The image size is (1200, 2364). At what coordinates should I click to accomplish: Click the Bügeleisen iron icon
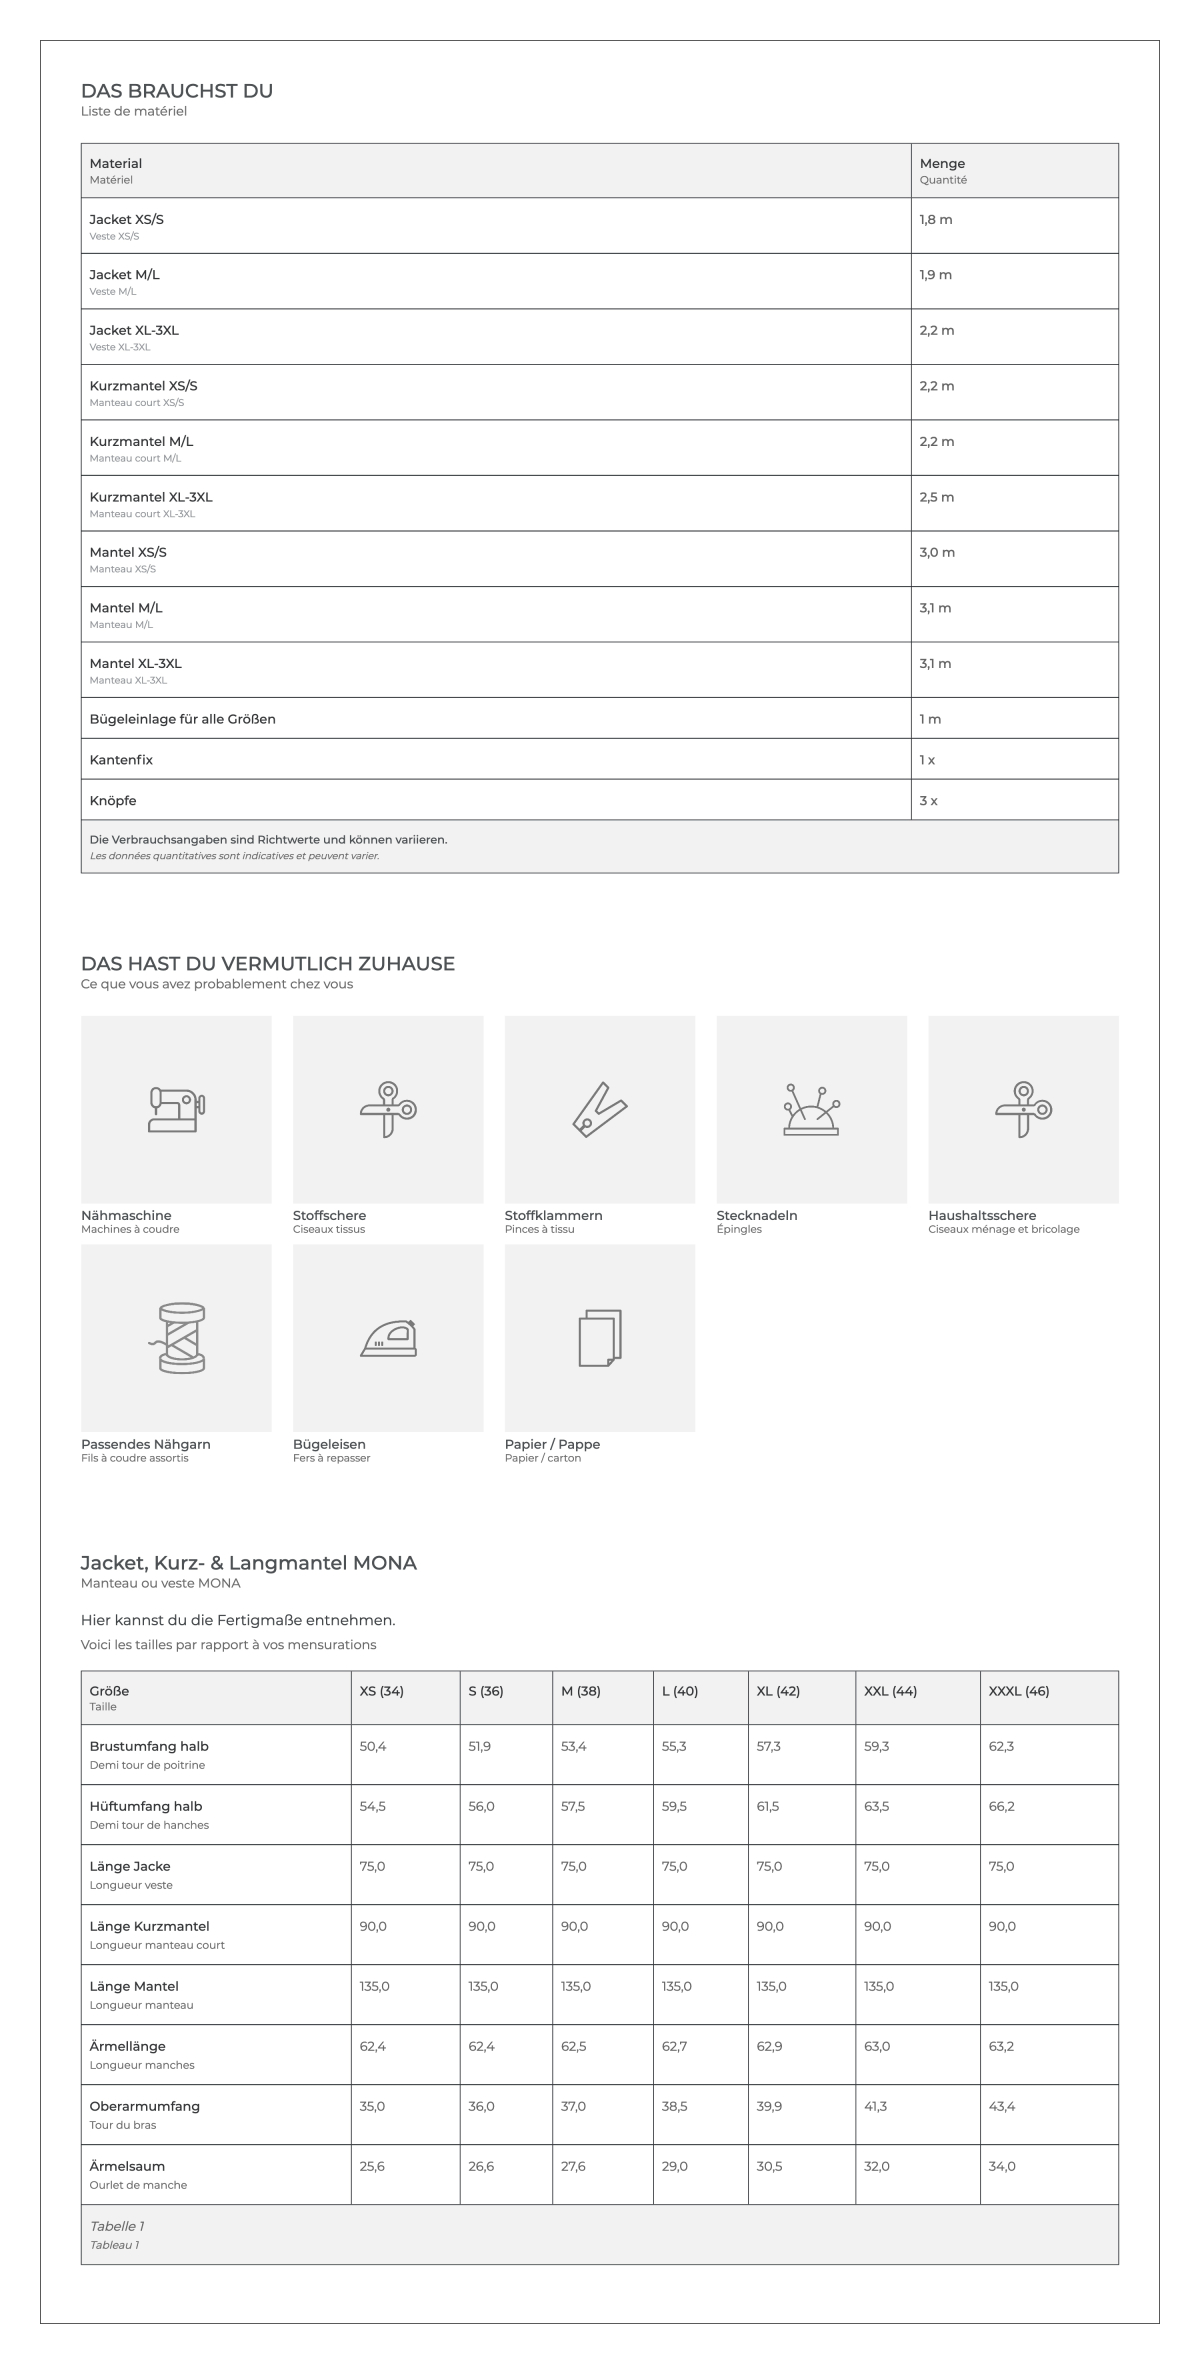tap(388, 1338)
